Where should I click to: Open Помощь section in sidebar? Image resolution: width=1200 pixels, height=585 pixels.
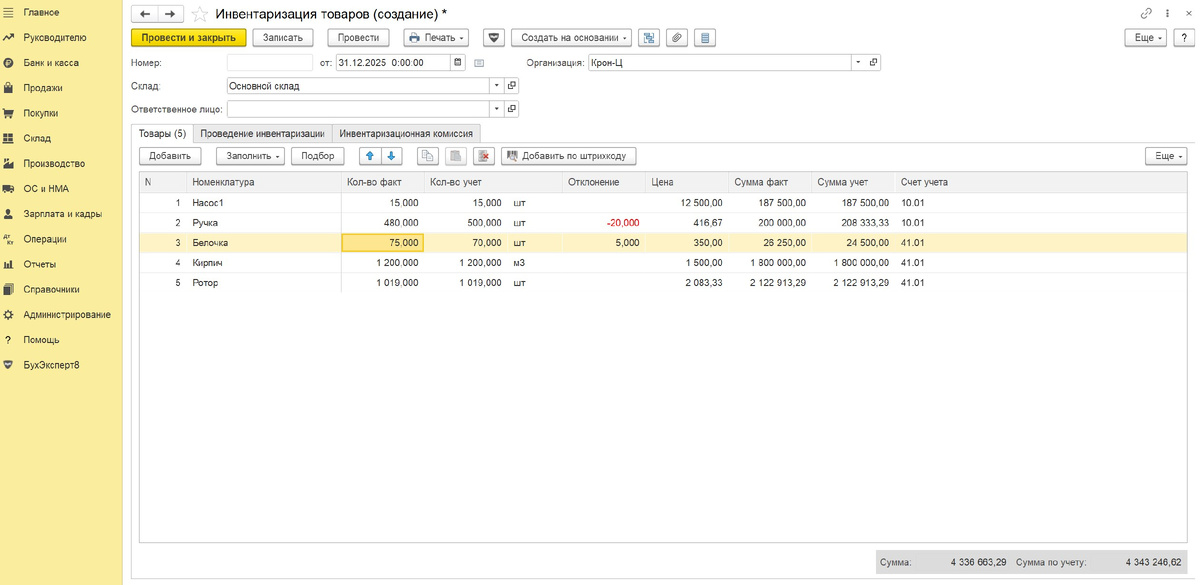(41, 339)
